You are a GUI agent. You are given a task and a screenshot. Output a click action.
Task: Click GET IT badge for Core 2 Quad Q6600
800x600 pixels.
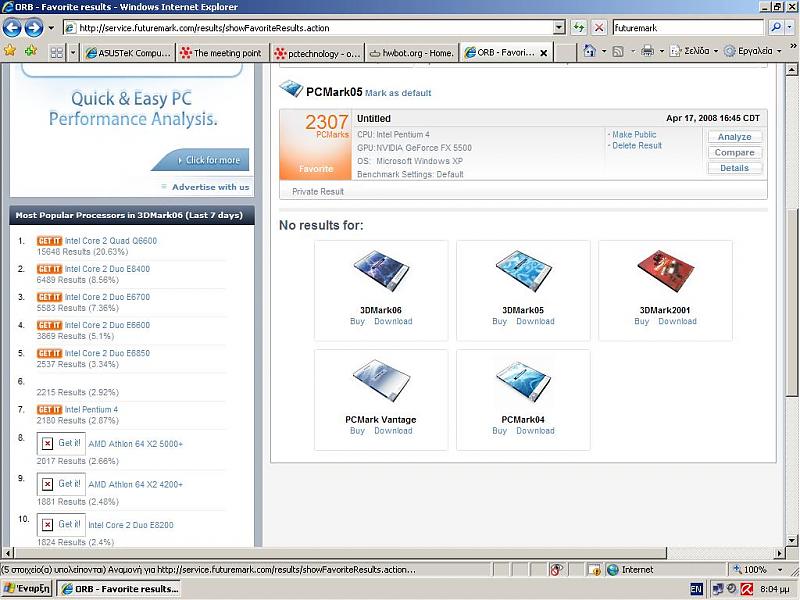click(49, 241)
